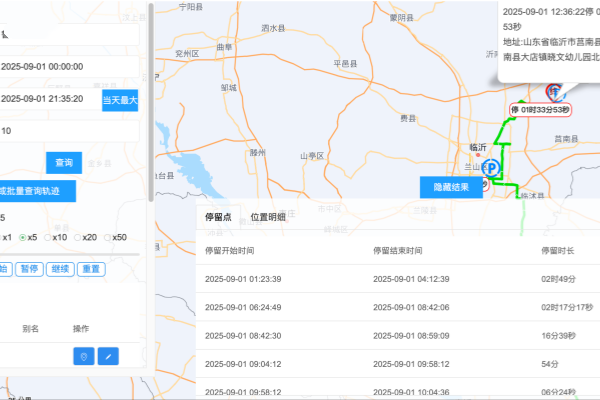Viewport: 600px width, 400px height.
Task: Click the 临沂 city label on map
Action: [x=478, y=147]
